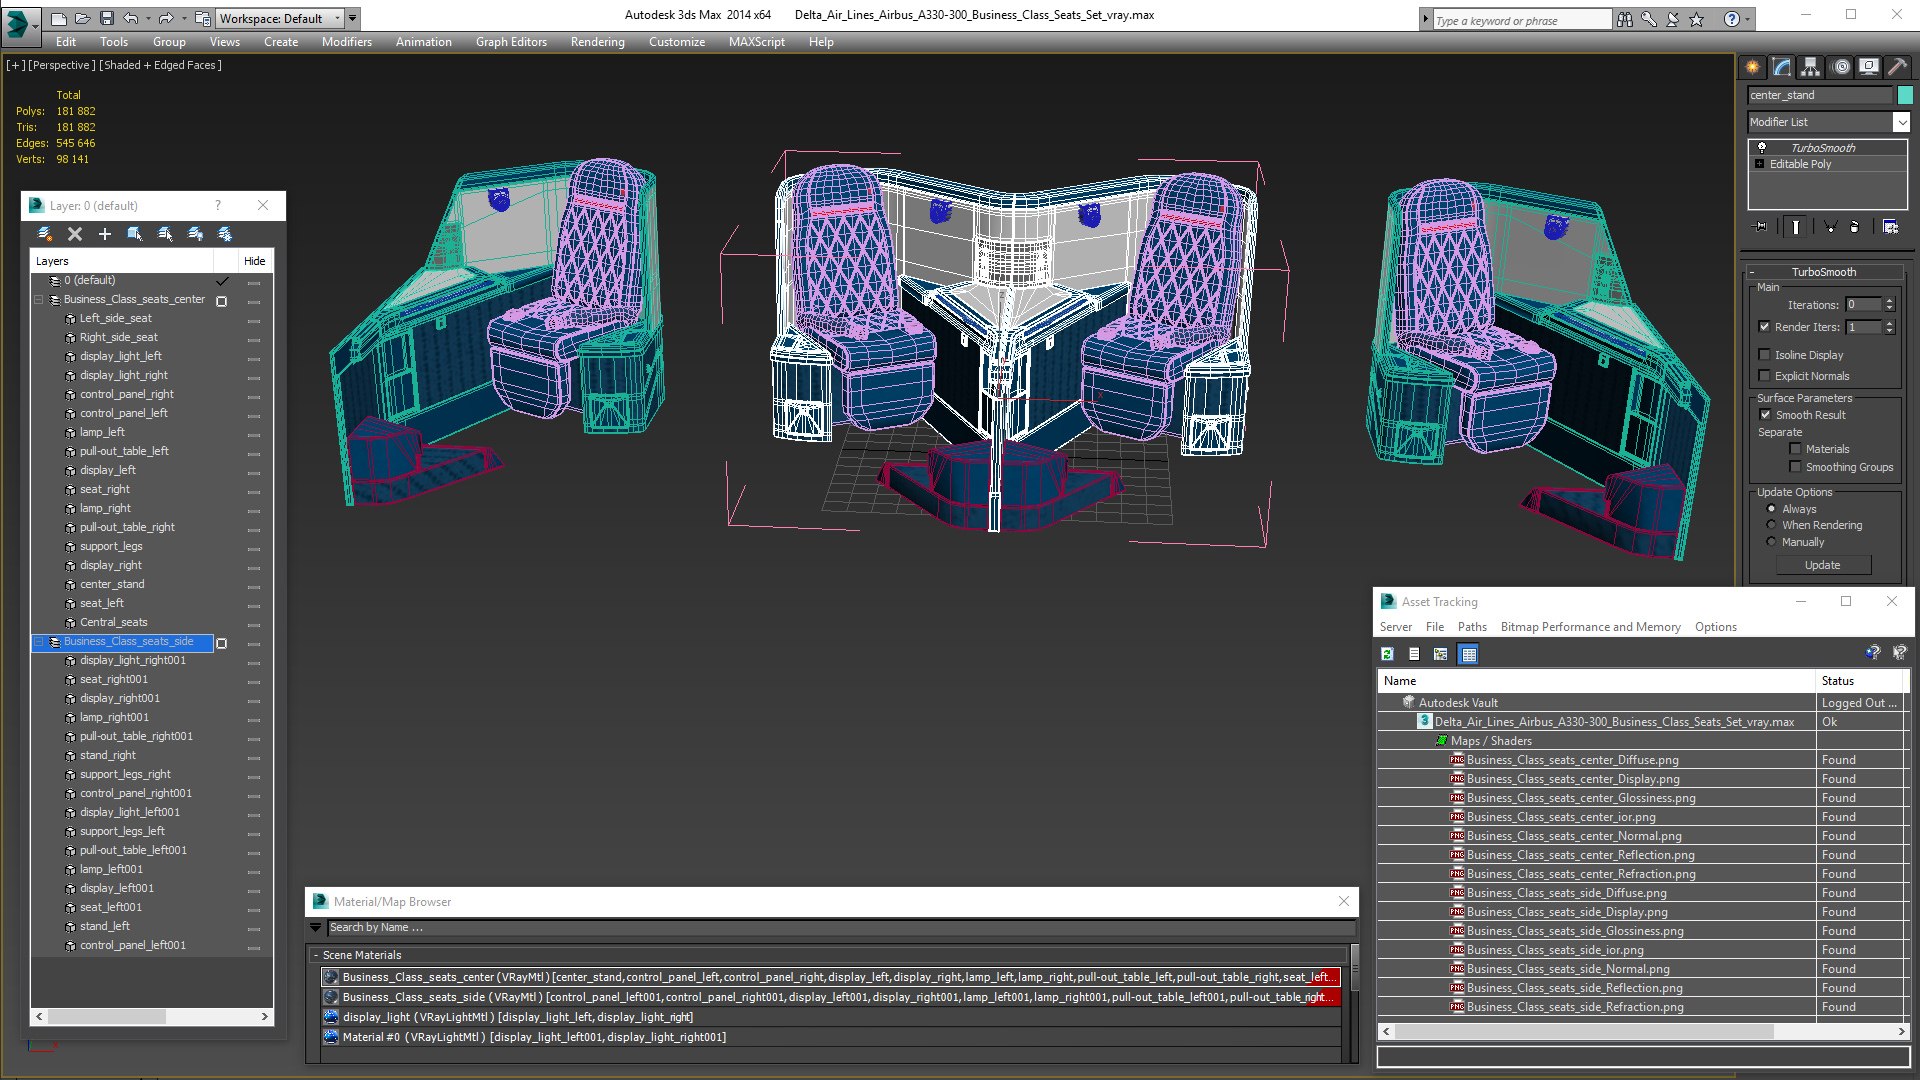Click the binoculars search icon
1920x1080 pixels.
[x=1625, y=19]
